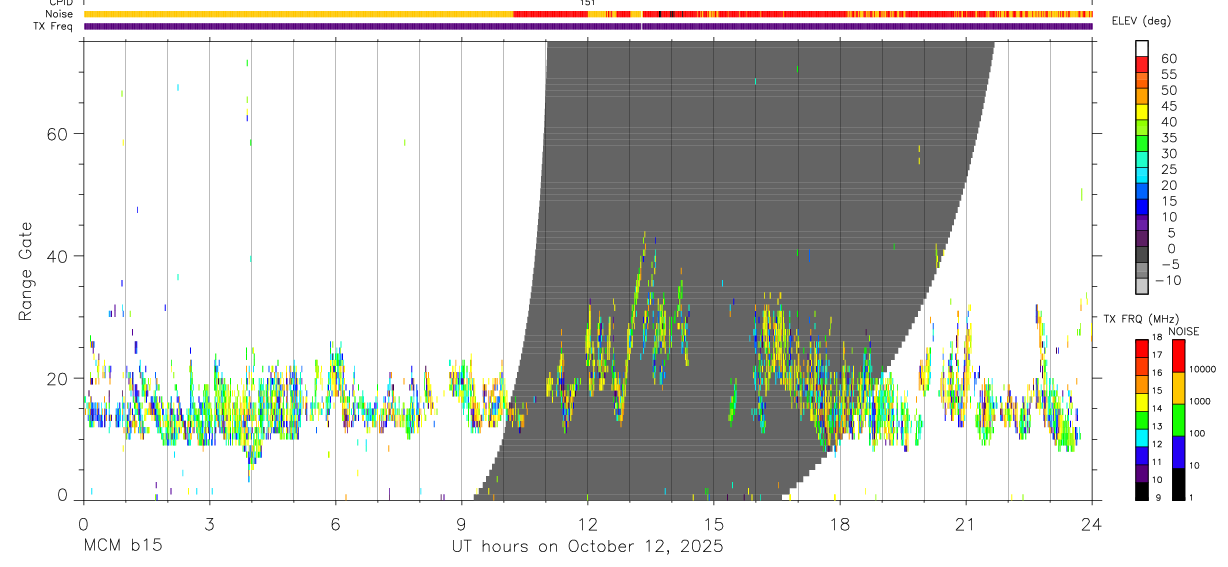Select hour 24 on the UT time axis
Image resolution: width=1228 pixels, height=567 pixels.
1092,523
